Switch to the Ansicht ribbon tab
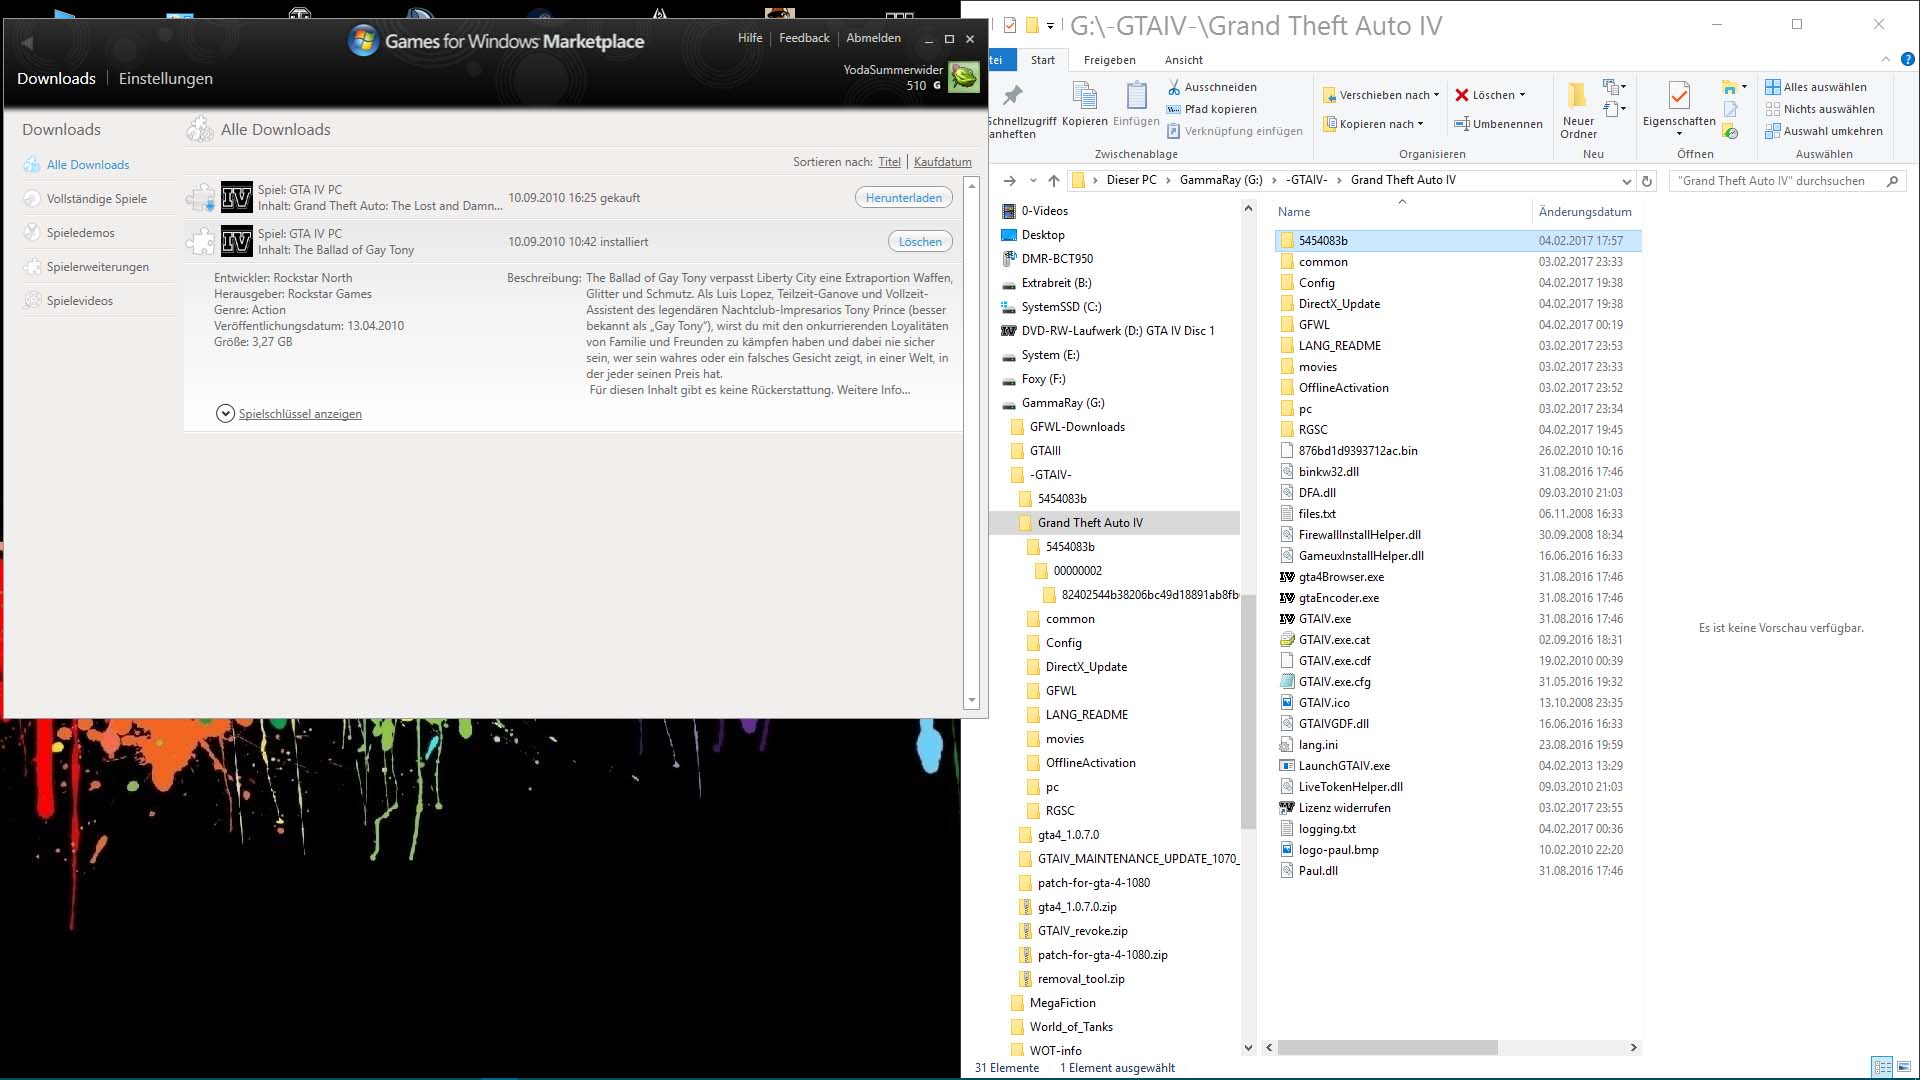1920x1080 pixels. [x=1183, y=60]
